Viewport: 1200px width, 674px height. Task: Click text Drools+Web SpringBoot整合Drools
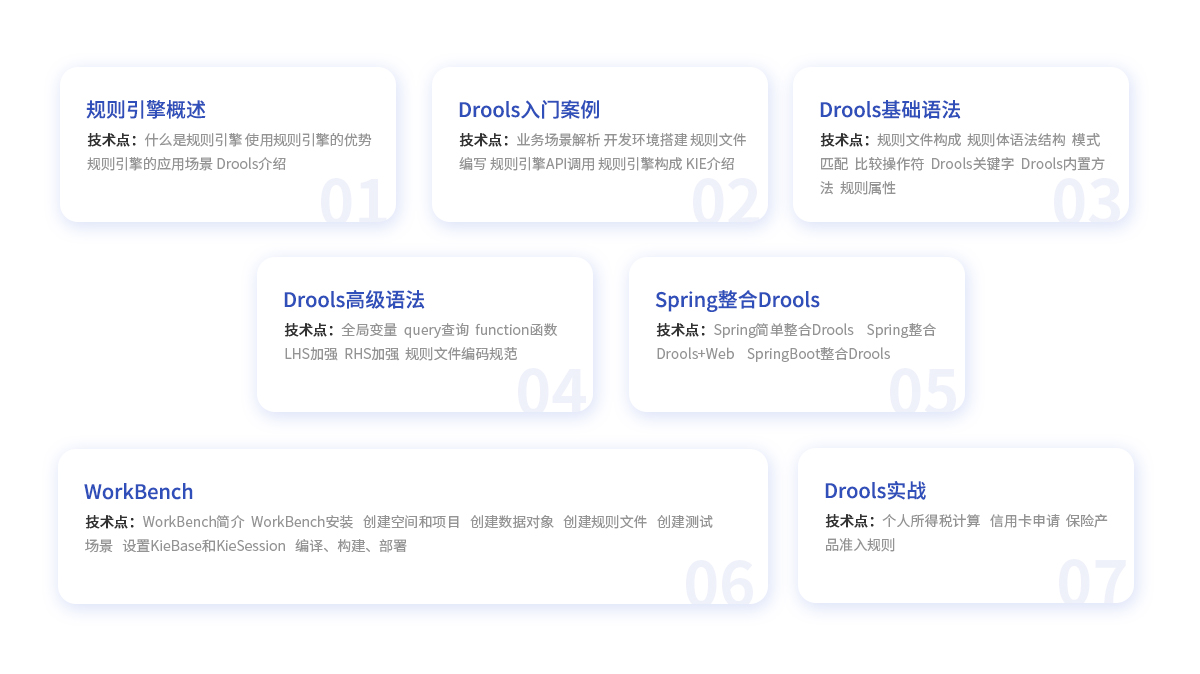(773, 354)
